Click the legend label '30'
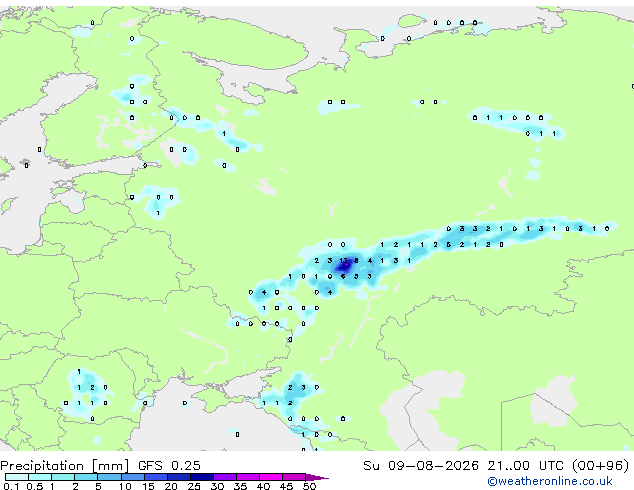This screenshot has width=634, height=490. point(217,486)
